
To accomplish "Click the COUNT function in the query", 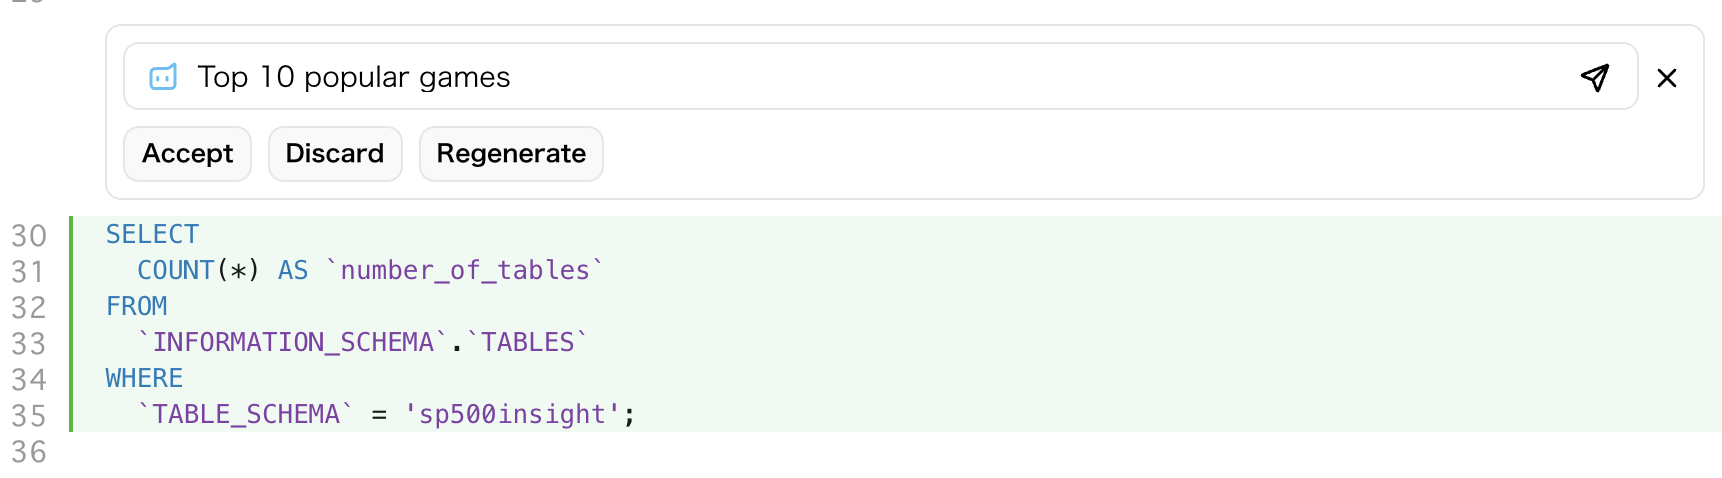I will point(176,270).
